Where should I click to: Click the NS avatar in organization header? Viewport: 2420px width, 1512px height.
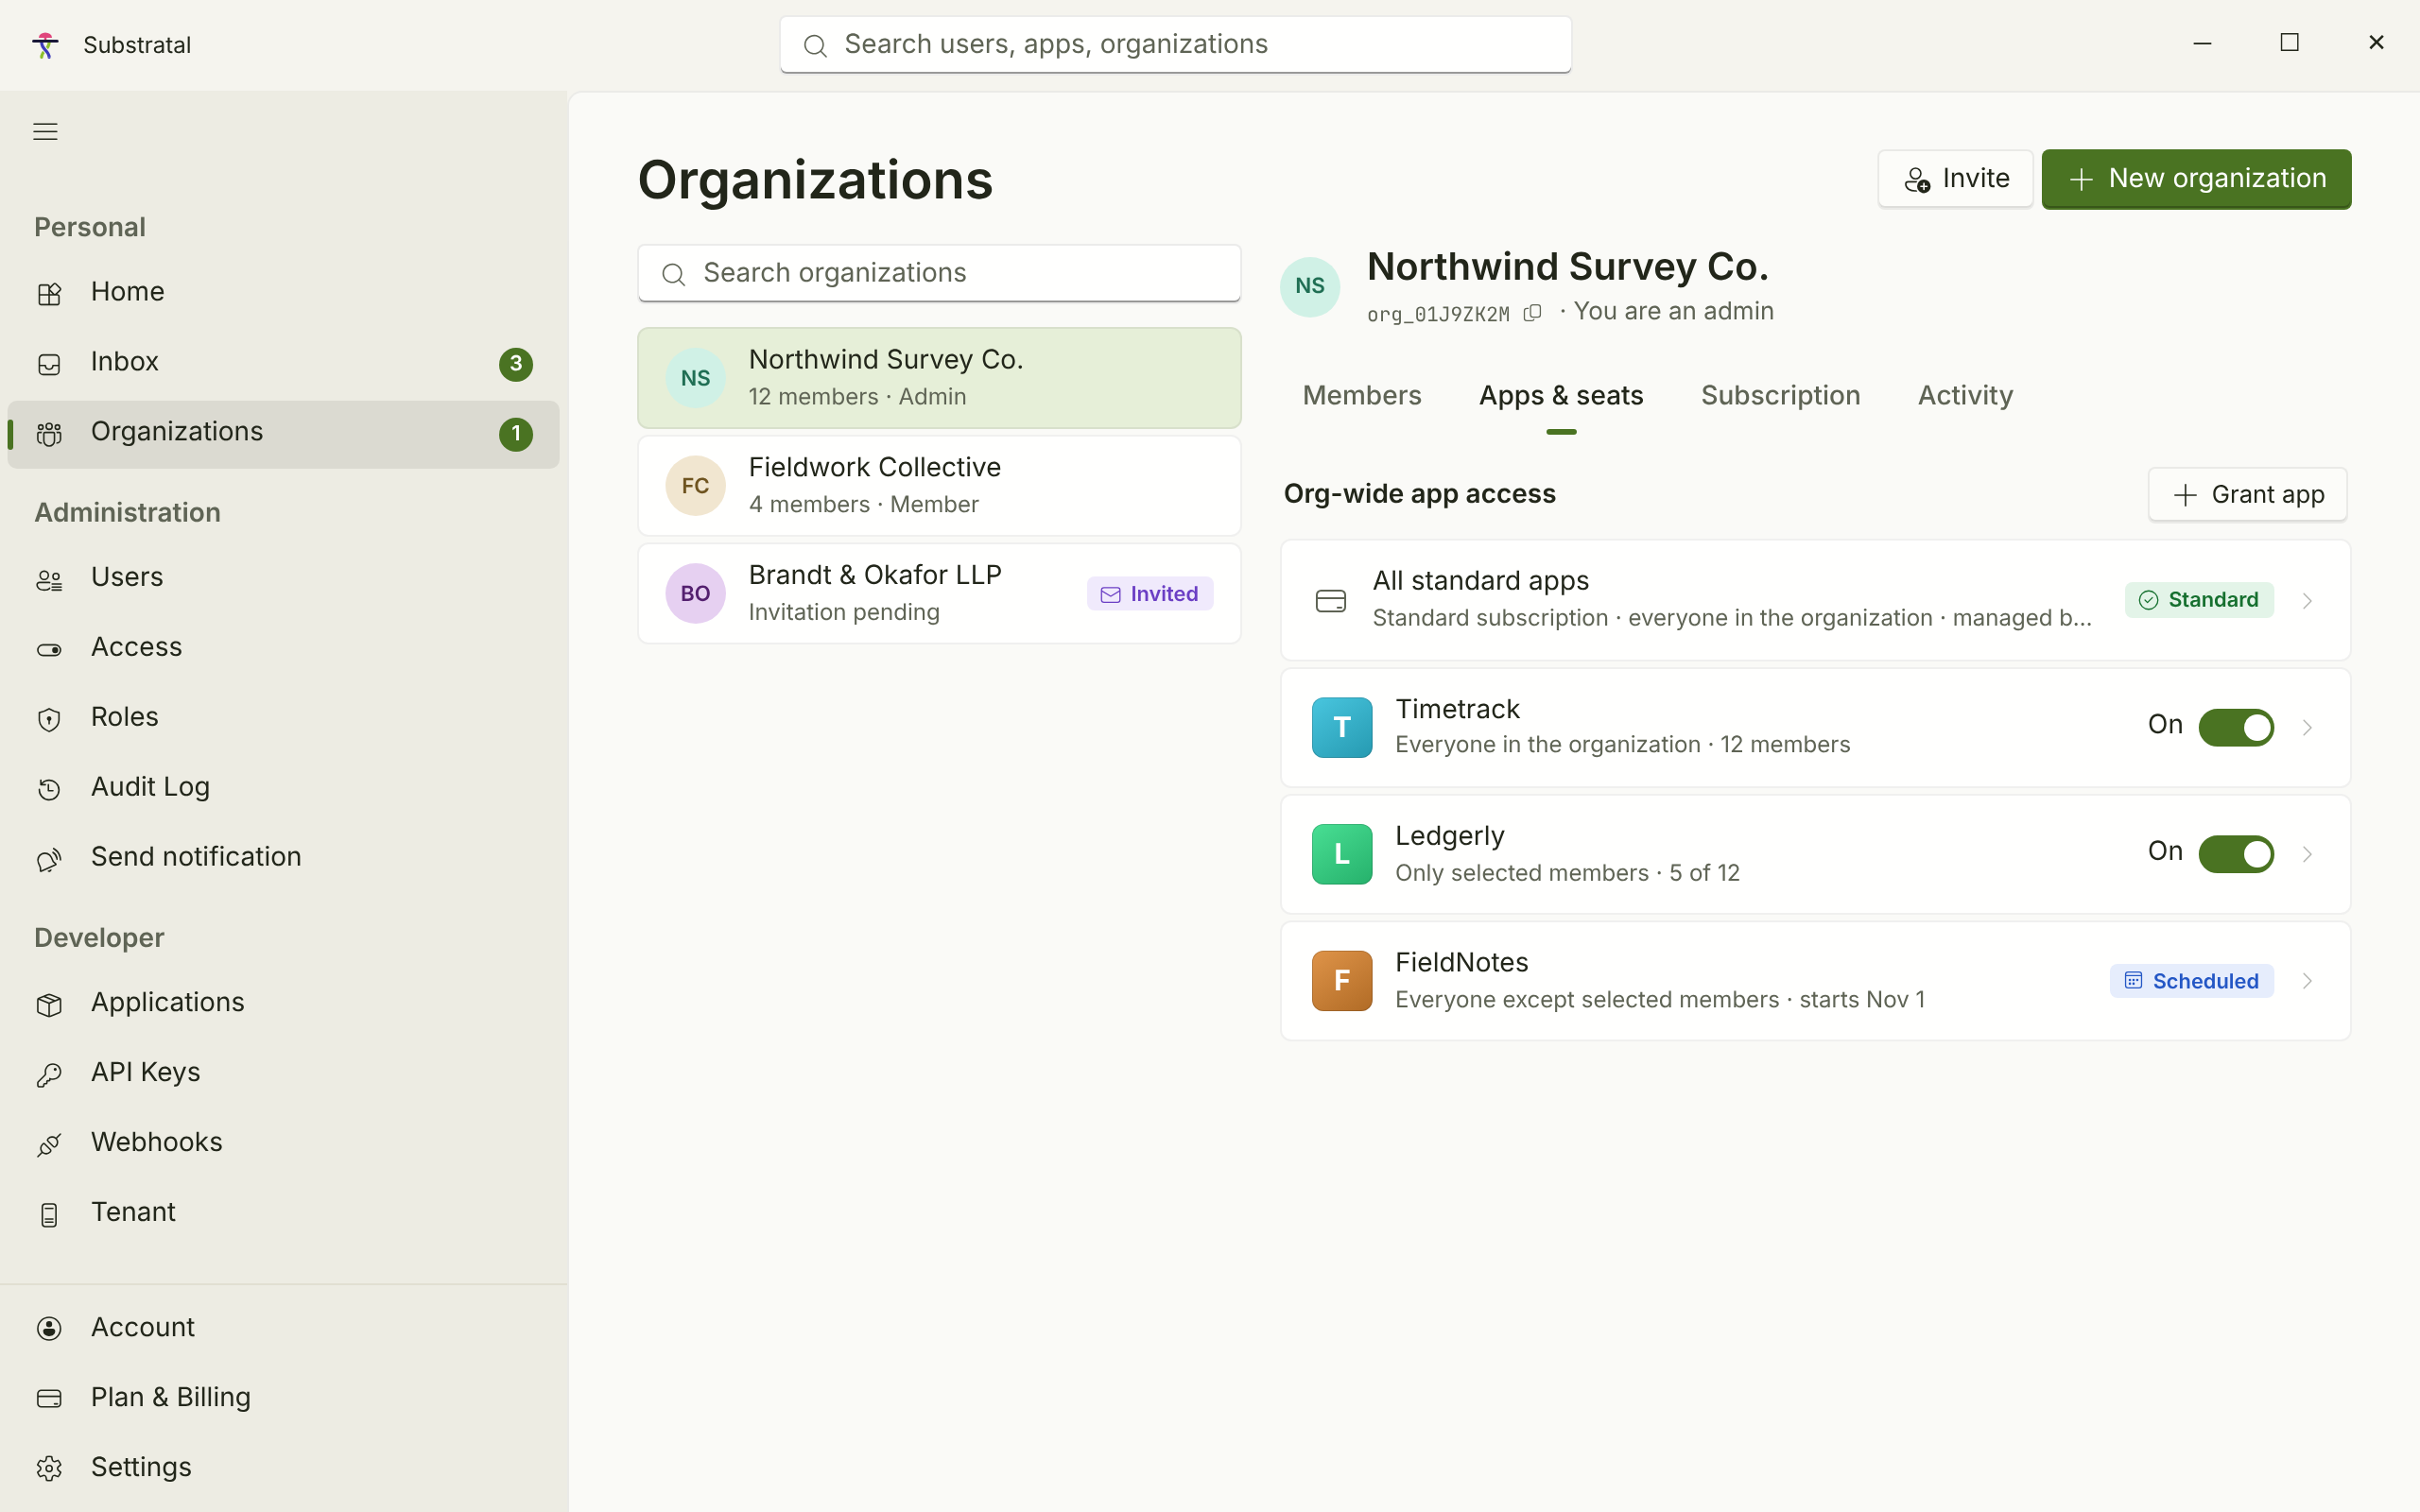pyautogui.click(x=1310, y=286)
